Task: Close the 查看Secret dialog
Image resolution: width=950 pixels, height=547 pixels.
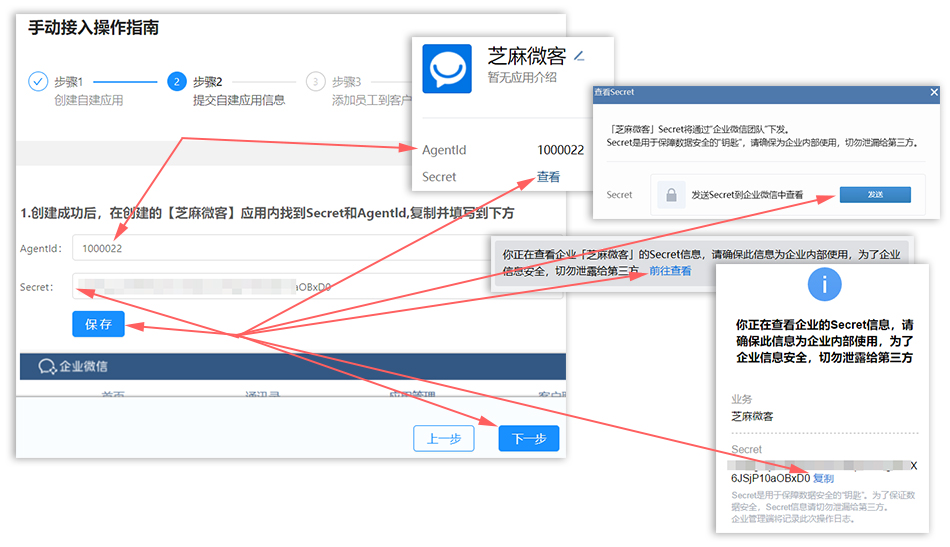Action: pyautogui.click(x=934, y=92)
